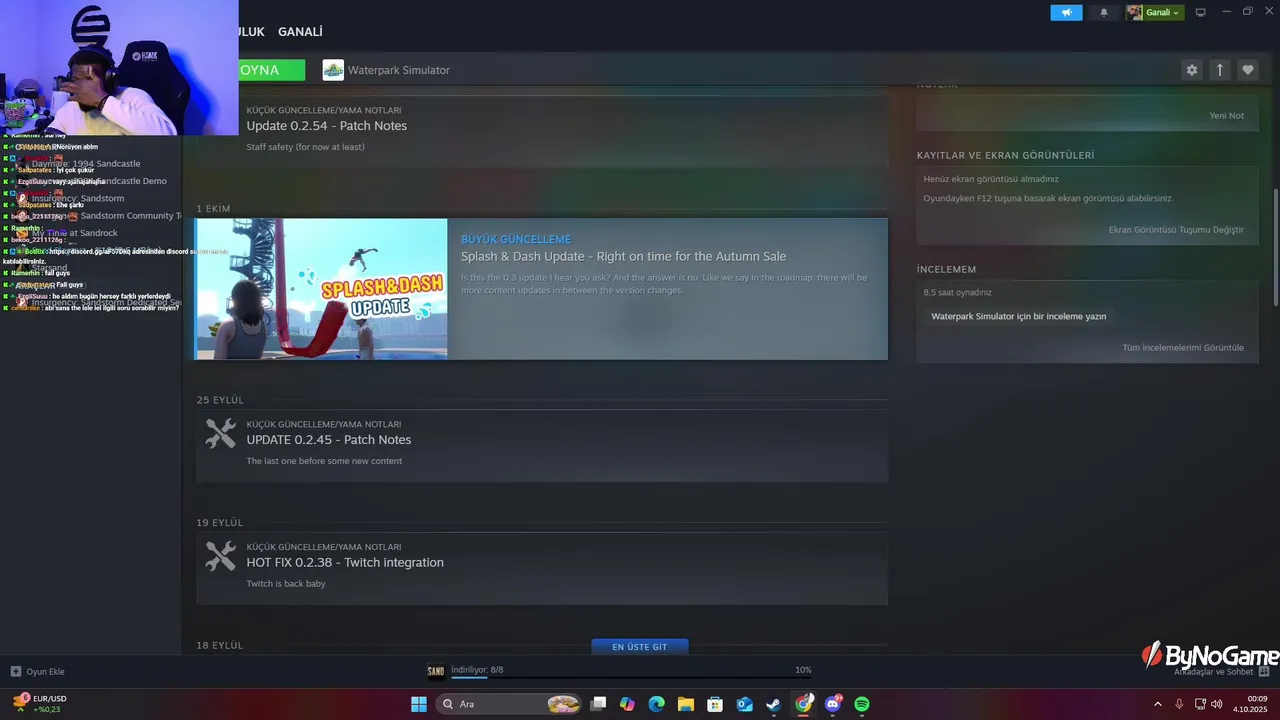The width and height of the screenshot is (1280, 720).
Task: Open the Splash & Dash Update thumbnail
Action: tap(321, 289)
